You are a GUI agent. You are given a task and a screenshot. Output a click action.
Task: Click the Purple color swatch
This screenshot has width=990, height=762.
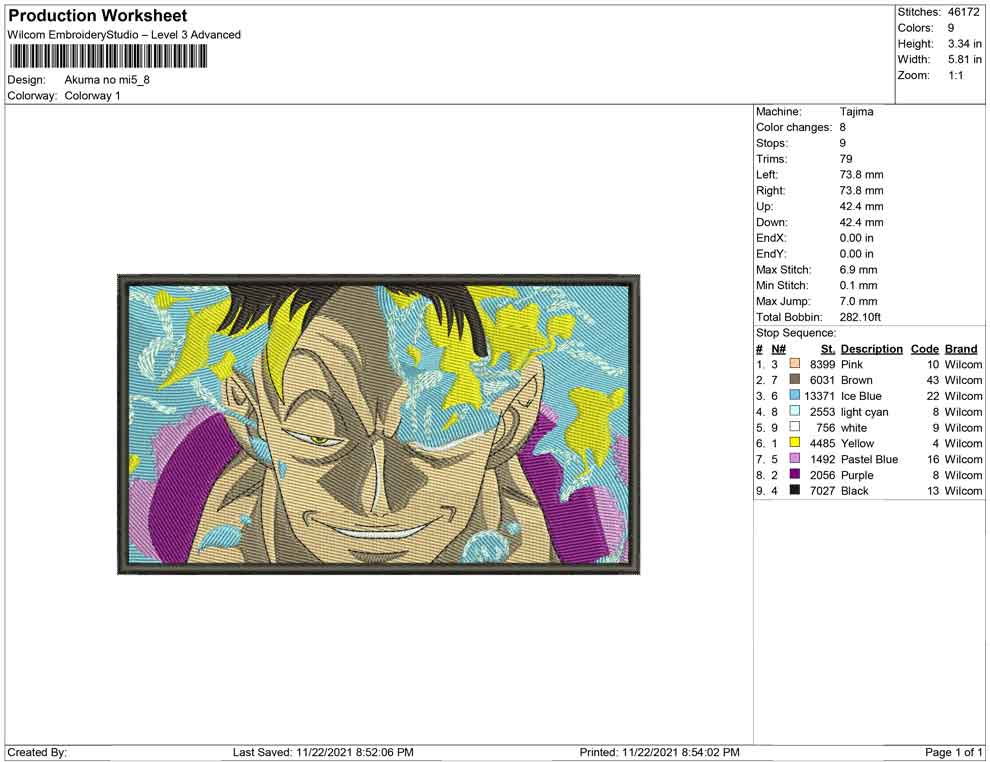click(x=794, y=474)
